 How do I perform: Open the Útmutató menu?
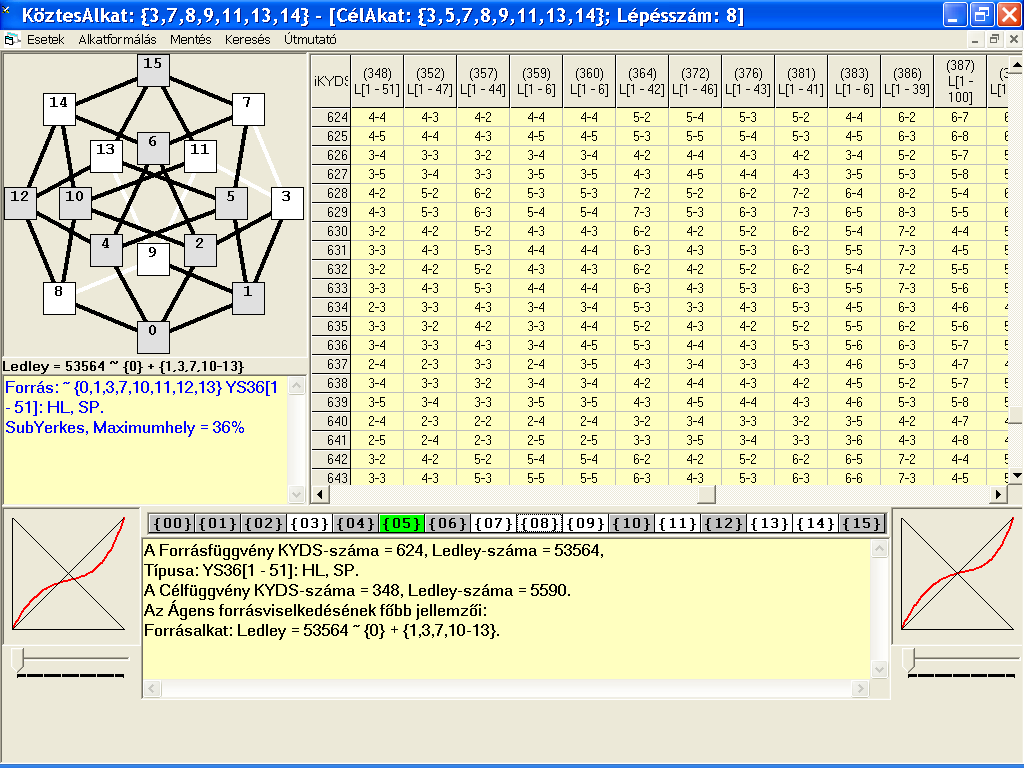310,39
